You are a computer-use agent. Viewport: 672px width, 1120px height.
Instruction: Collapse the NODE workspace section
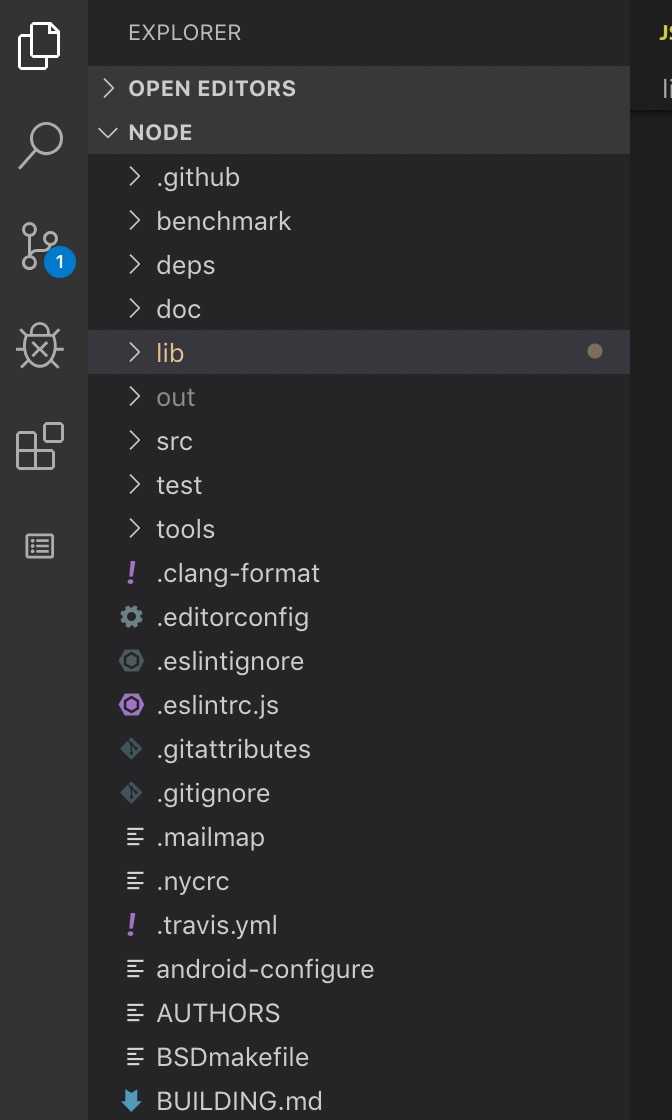(110, 132)
